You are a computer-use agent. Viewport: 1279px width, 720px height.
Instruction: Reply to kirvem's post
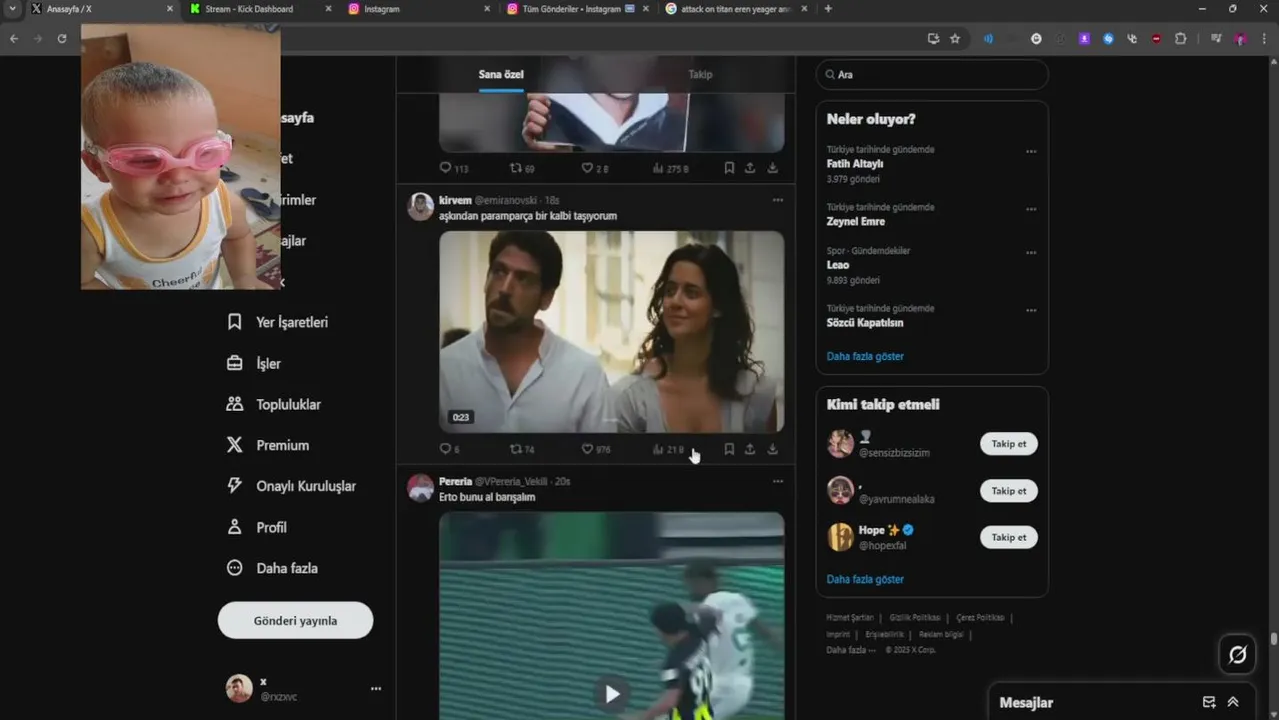pos(450,450)
